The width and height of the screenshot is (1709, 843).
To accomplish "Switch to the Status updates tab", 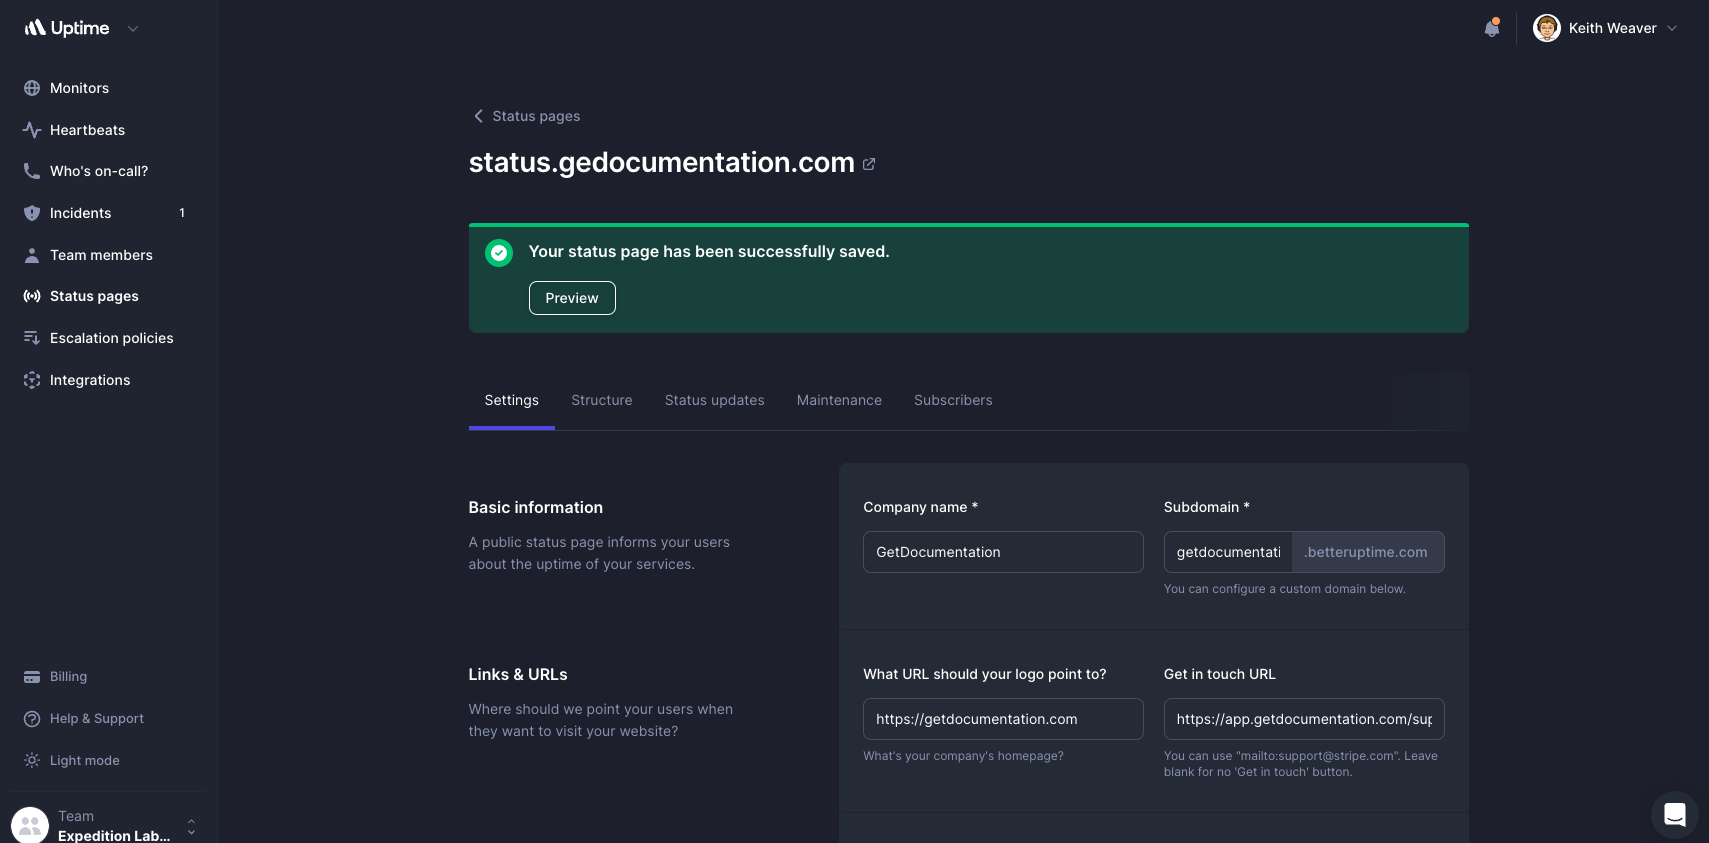I will coord(714,400).
